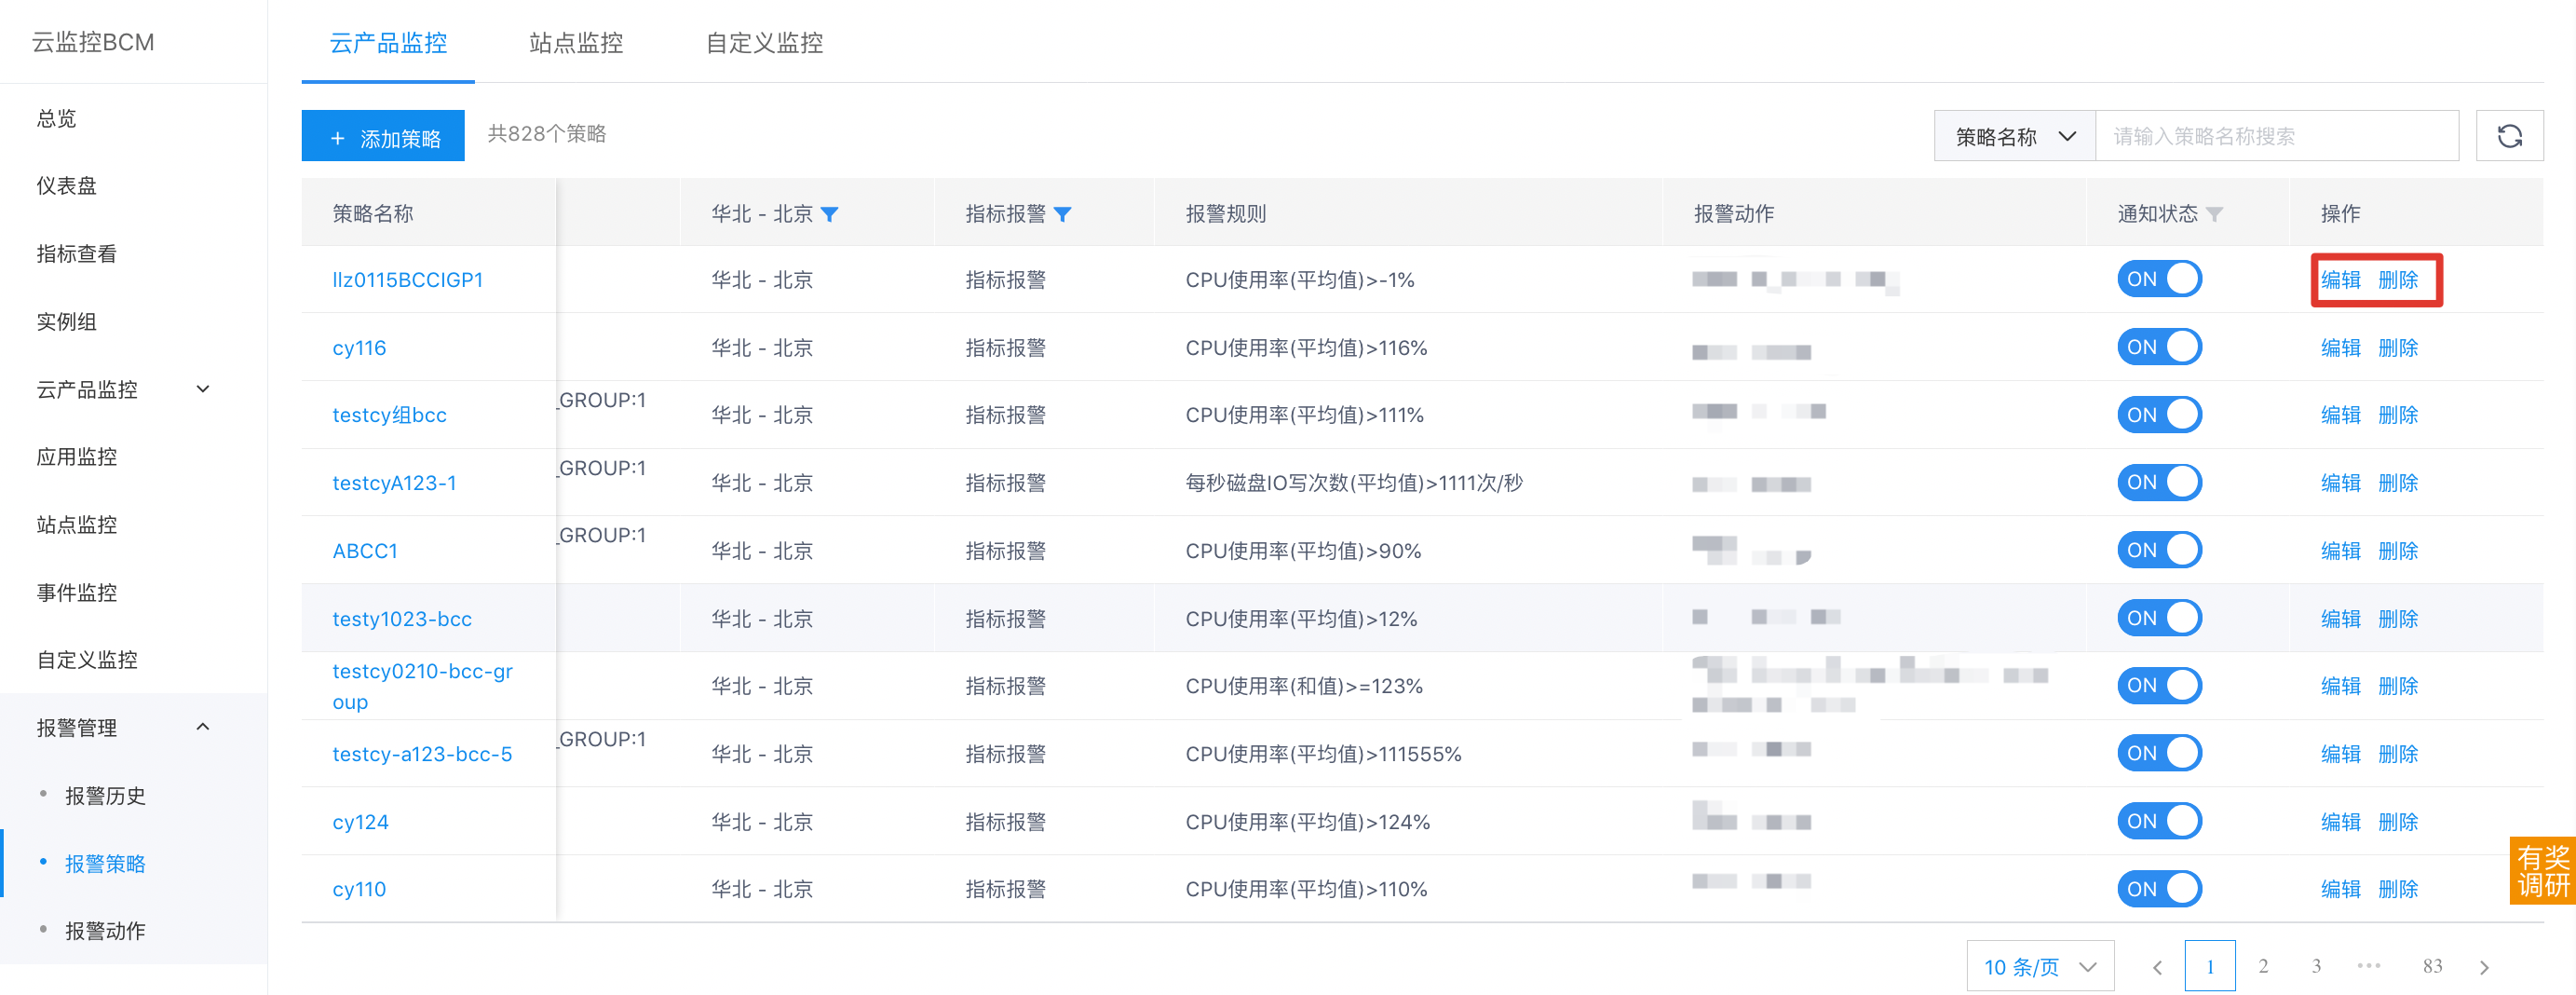The height and width of the screenshot is (995, 2576).
Task: Open 站点监控 in the sidebar
Action: [76, 524]
